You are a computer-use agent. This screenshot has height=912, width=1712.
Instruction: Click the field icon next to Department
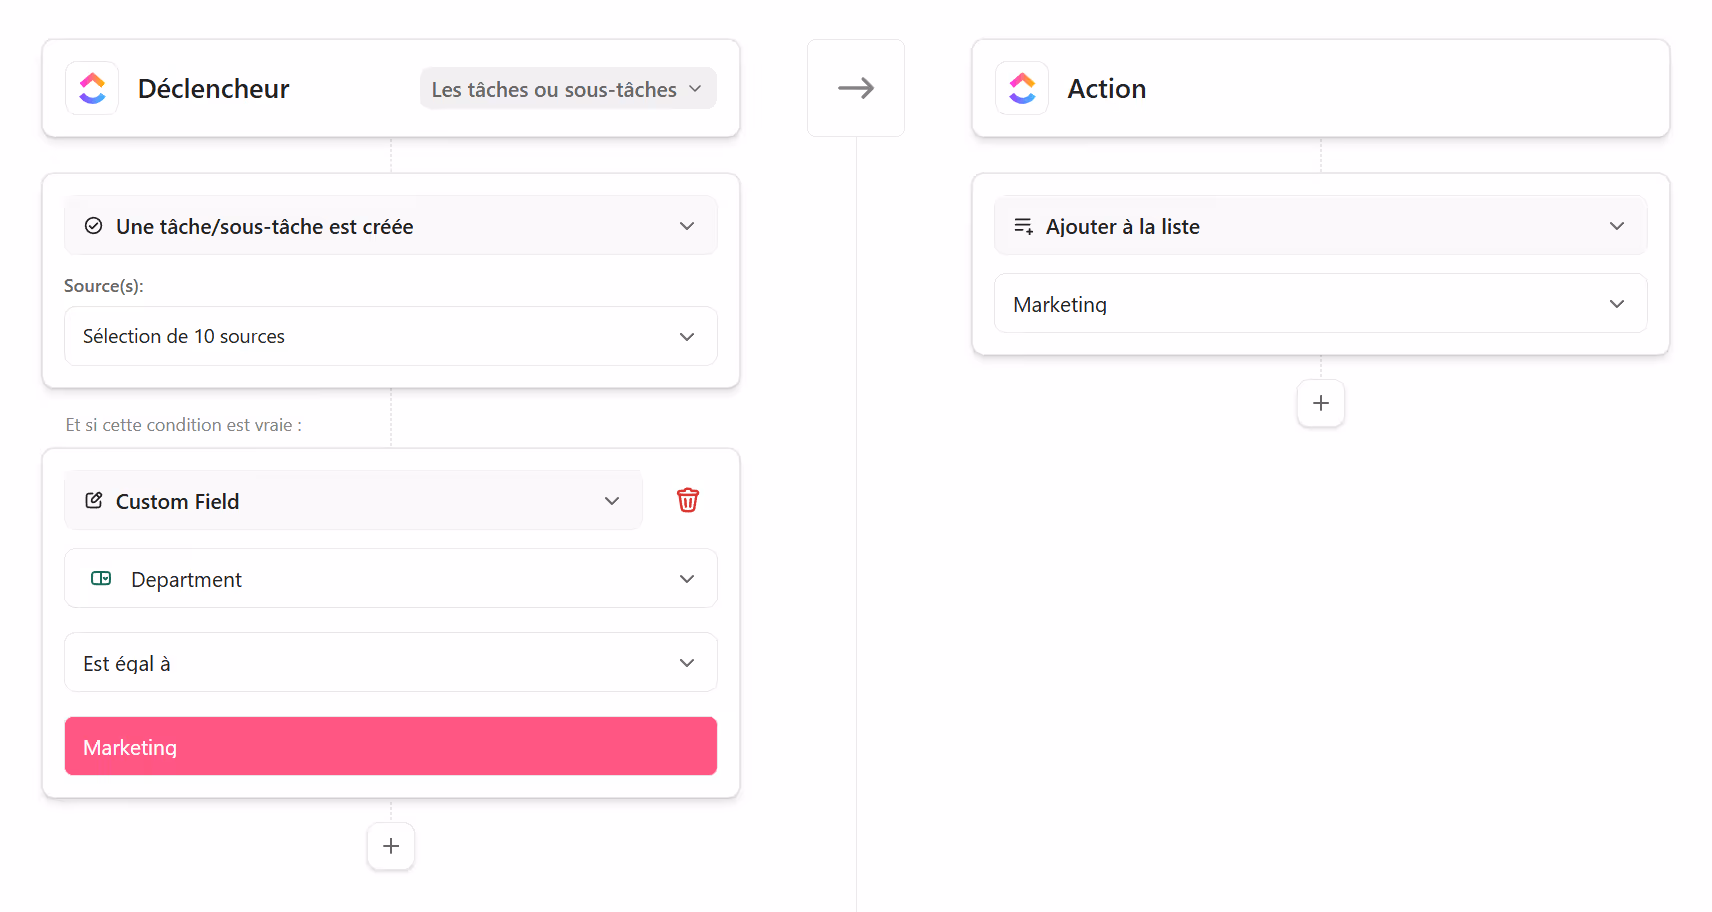click(x=101, y=578)
